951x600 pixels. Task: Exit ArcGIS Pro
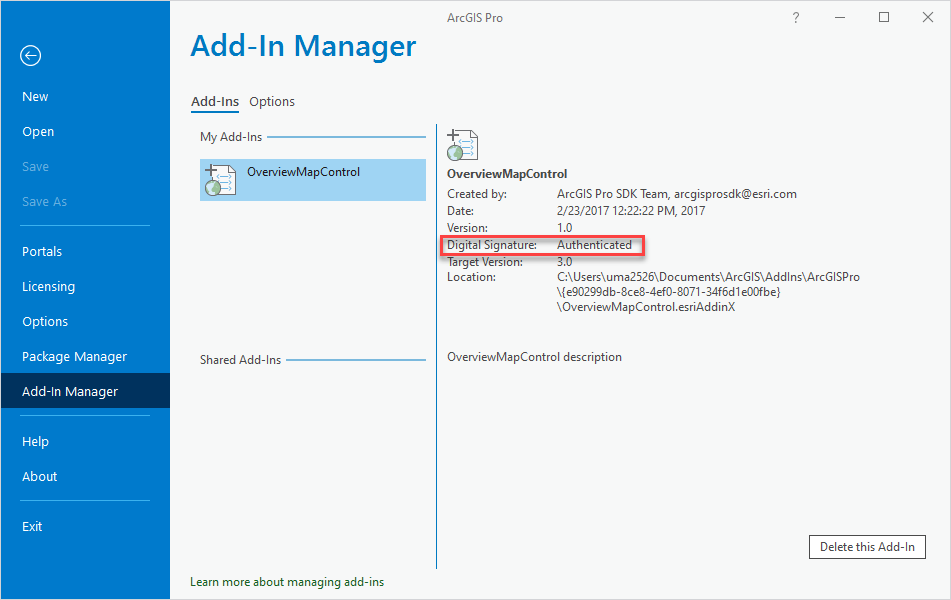[31, 526]
